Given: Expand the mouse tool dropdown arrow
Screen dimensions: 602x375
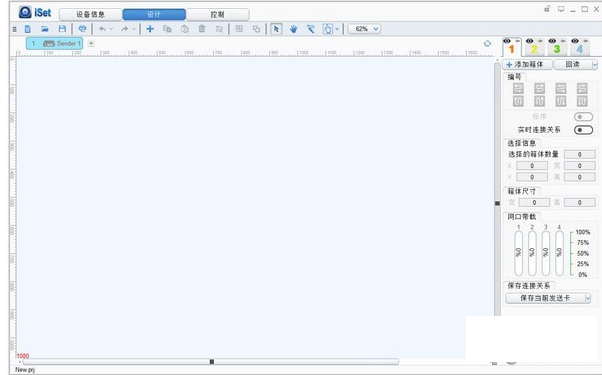Looking at the screenshot, I should pos(337,29).
